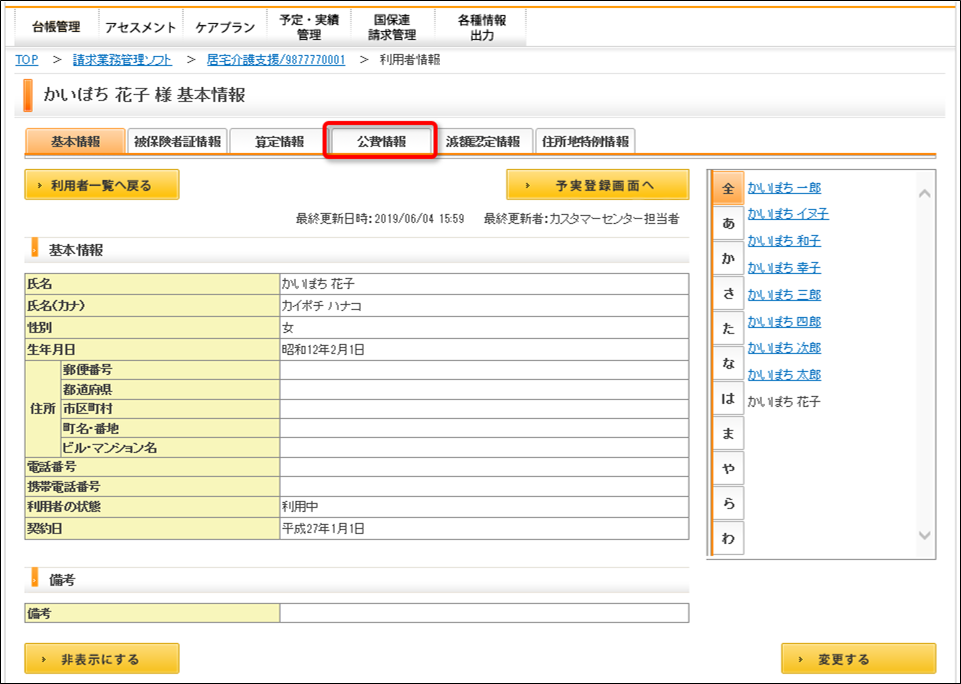Select the や index filter
Screen dimensions: 961x684
tap(728, 468)
